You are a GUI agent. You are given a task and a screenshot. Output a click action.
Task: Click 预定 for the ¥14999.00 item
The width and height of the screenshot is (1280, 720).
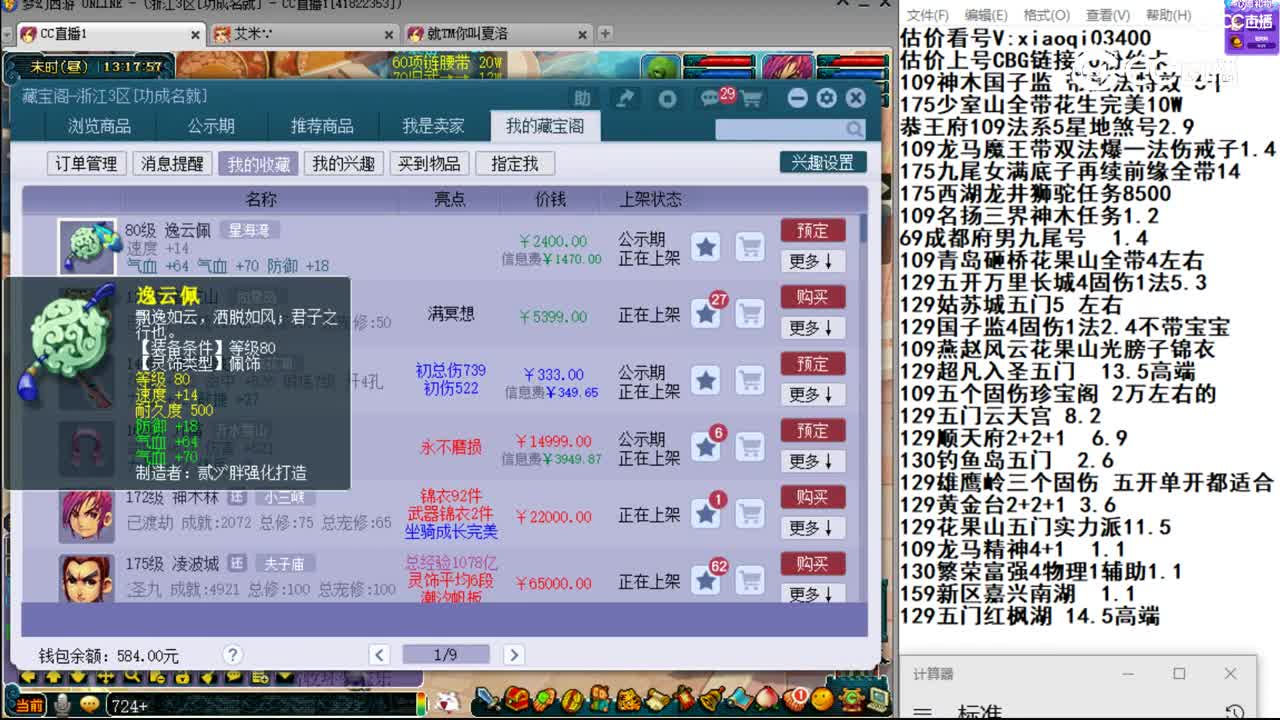coord(813,431)
